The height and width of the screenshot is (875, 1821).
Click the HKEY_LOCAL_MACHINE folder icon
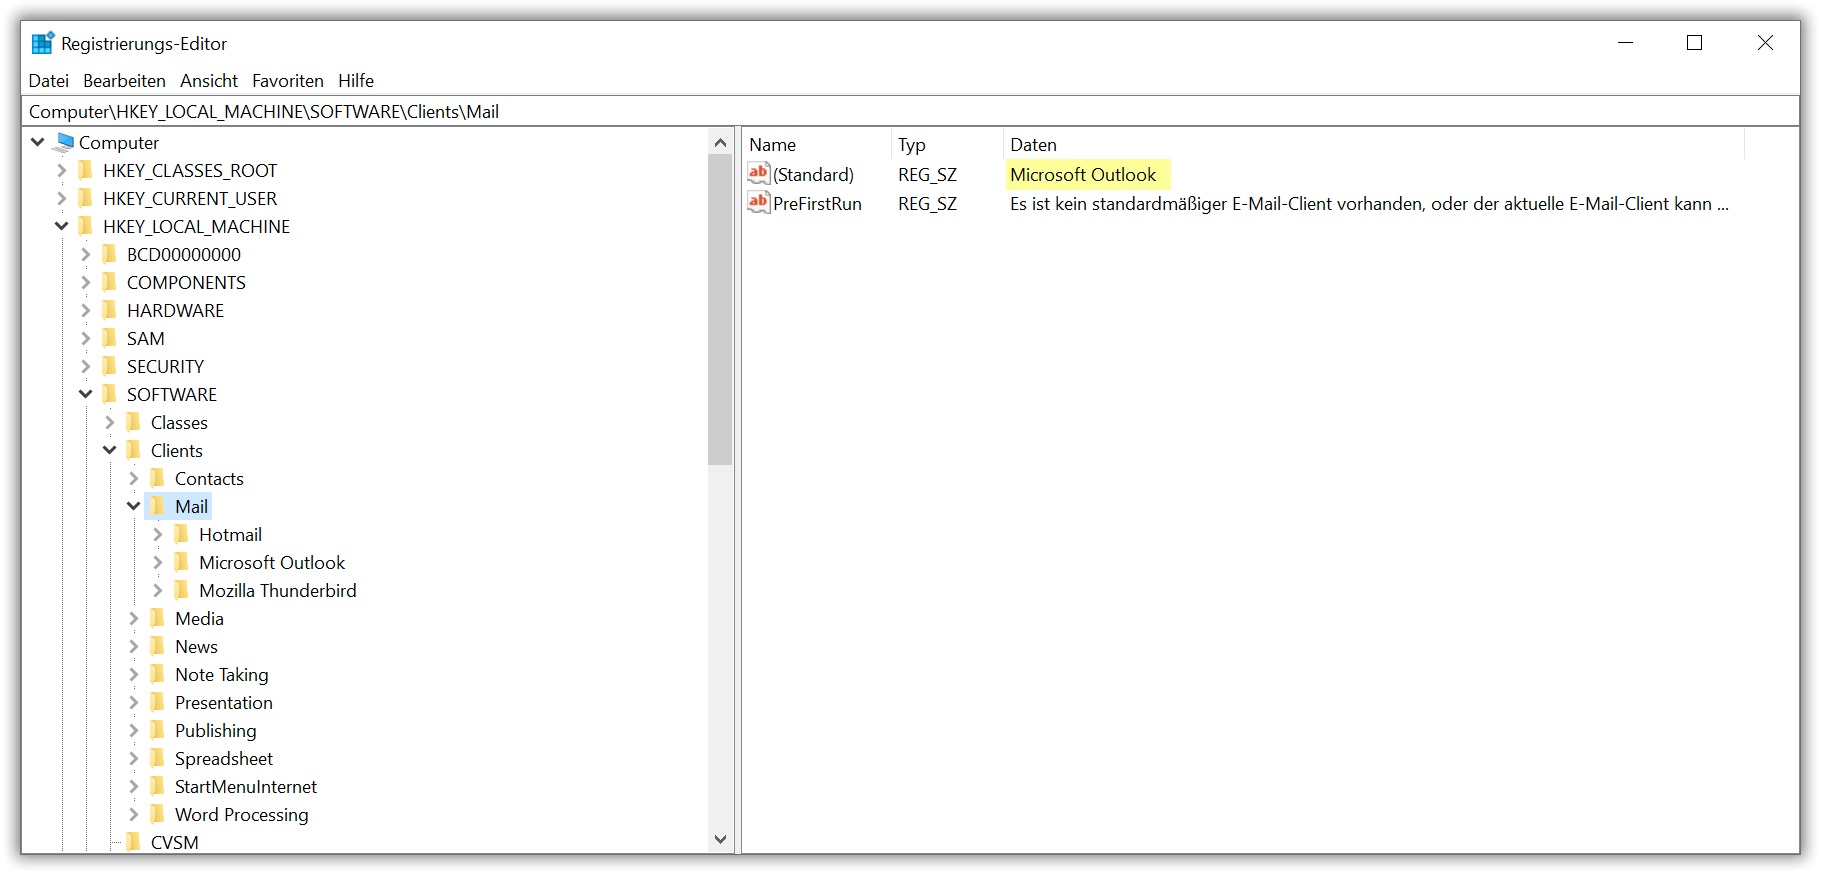(x=85, y=226)
